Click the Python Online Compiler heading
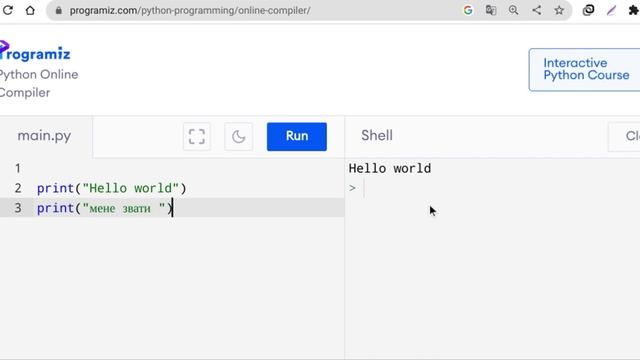640x360 pixels. coord(39,83)
